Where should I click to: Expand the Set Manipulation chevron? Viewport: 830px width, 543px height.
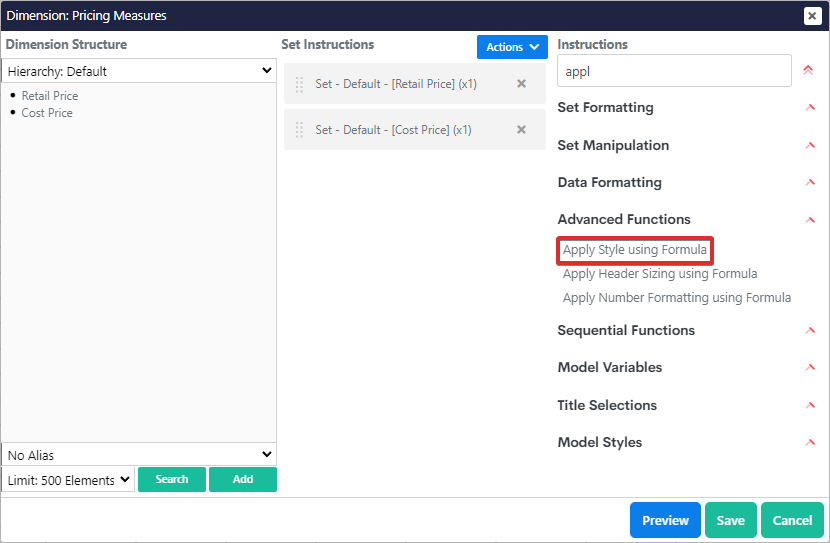tap(810, 146)
